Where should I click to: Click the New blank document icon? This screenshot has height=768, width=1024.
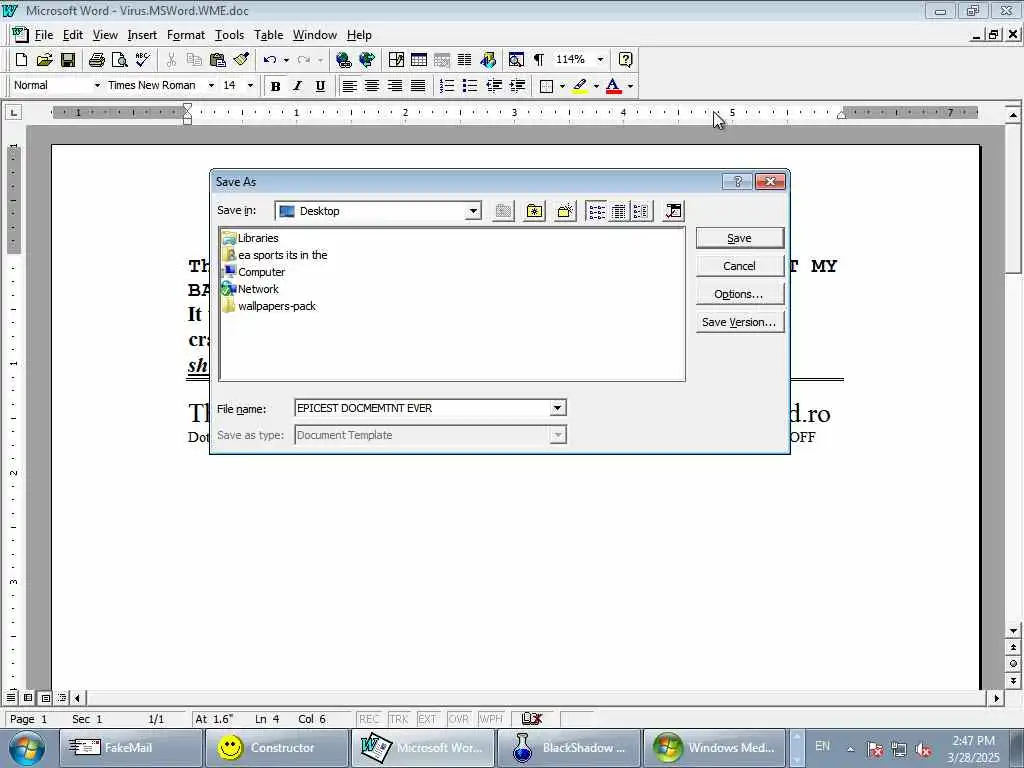tap(21, 60)
